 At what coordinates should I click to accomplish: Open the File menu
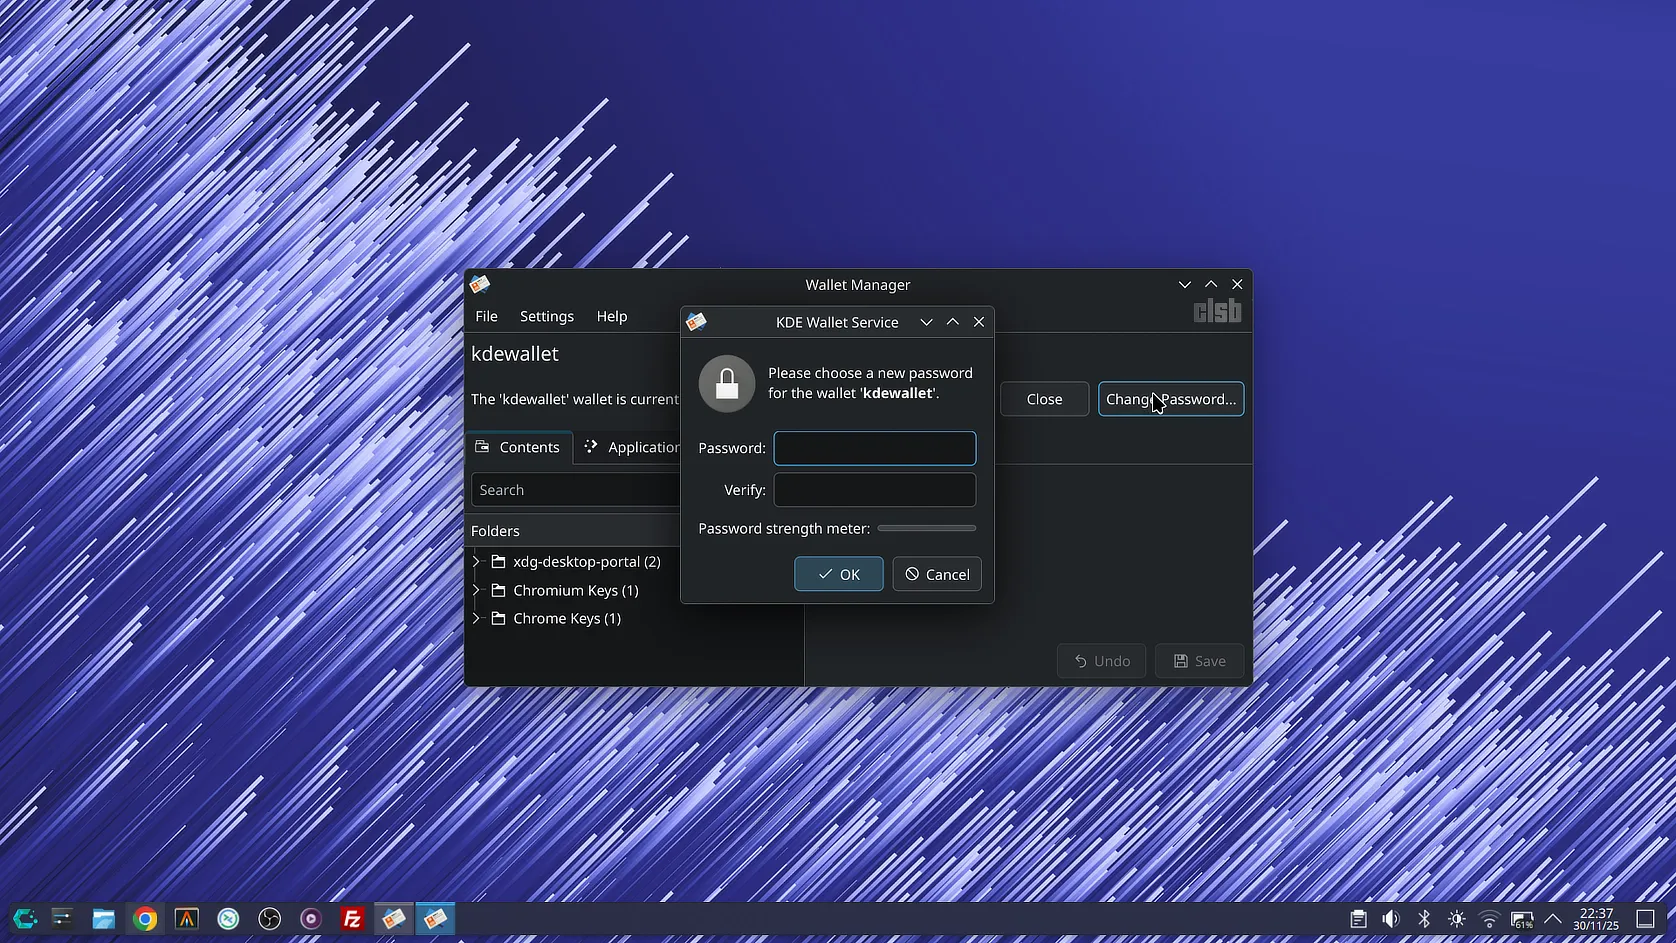(486, 316)
